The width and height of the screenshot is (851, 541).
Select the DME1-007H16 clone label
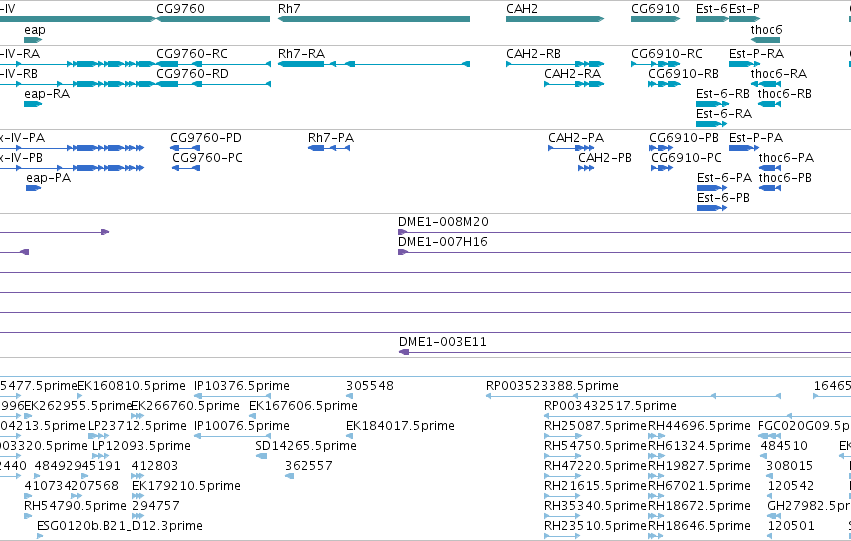pos(442,242)
